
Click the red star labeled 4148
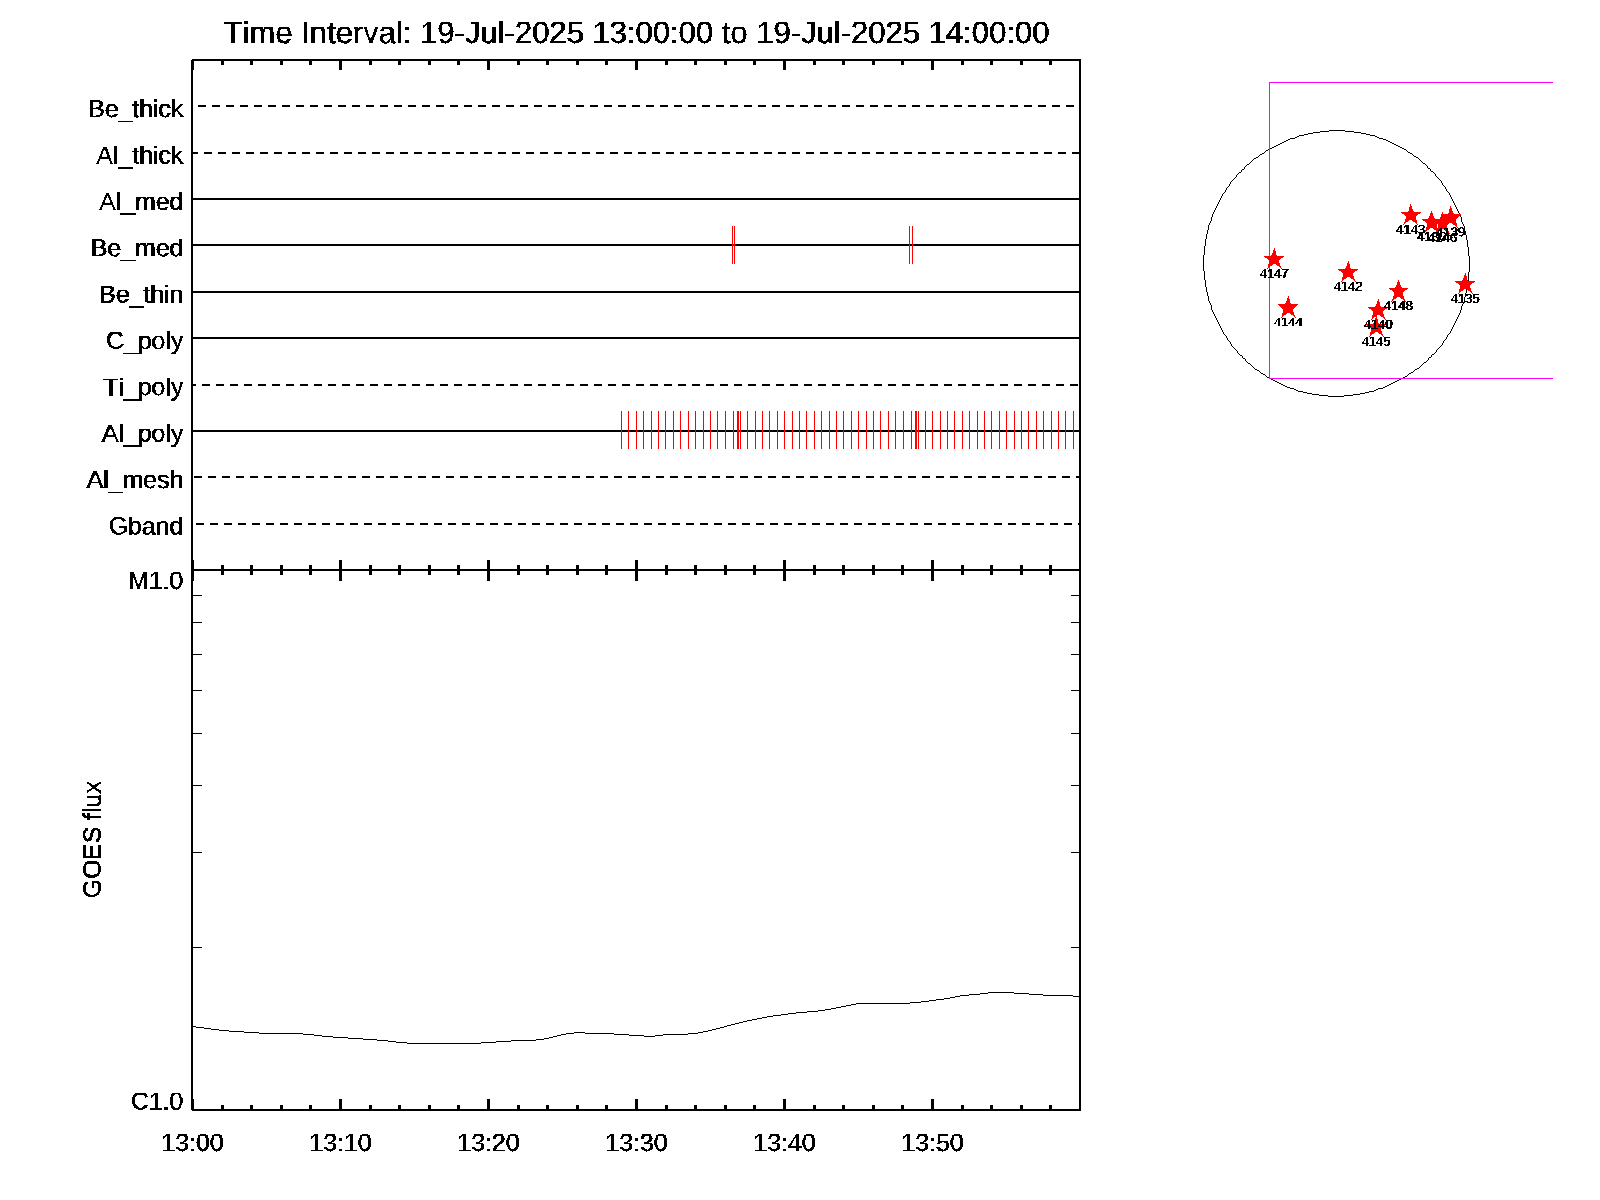(x=1398, y=292)
